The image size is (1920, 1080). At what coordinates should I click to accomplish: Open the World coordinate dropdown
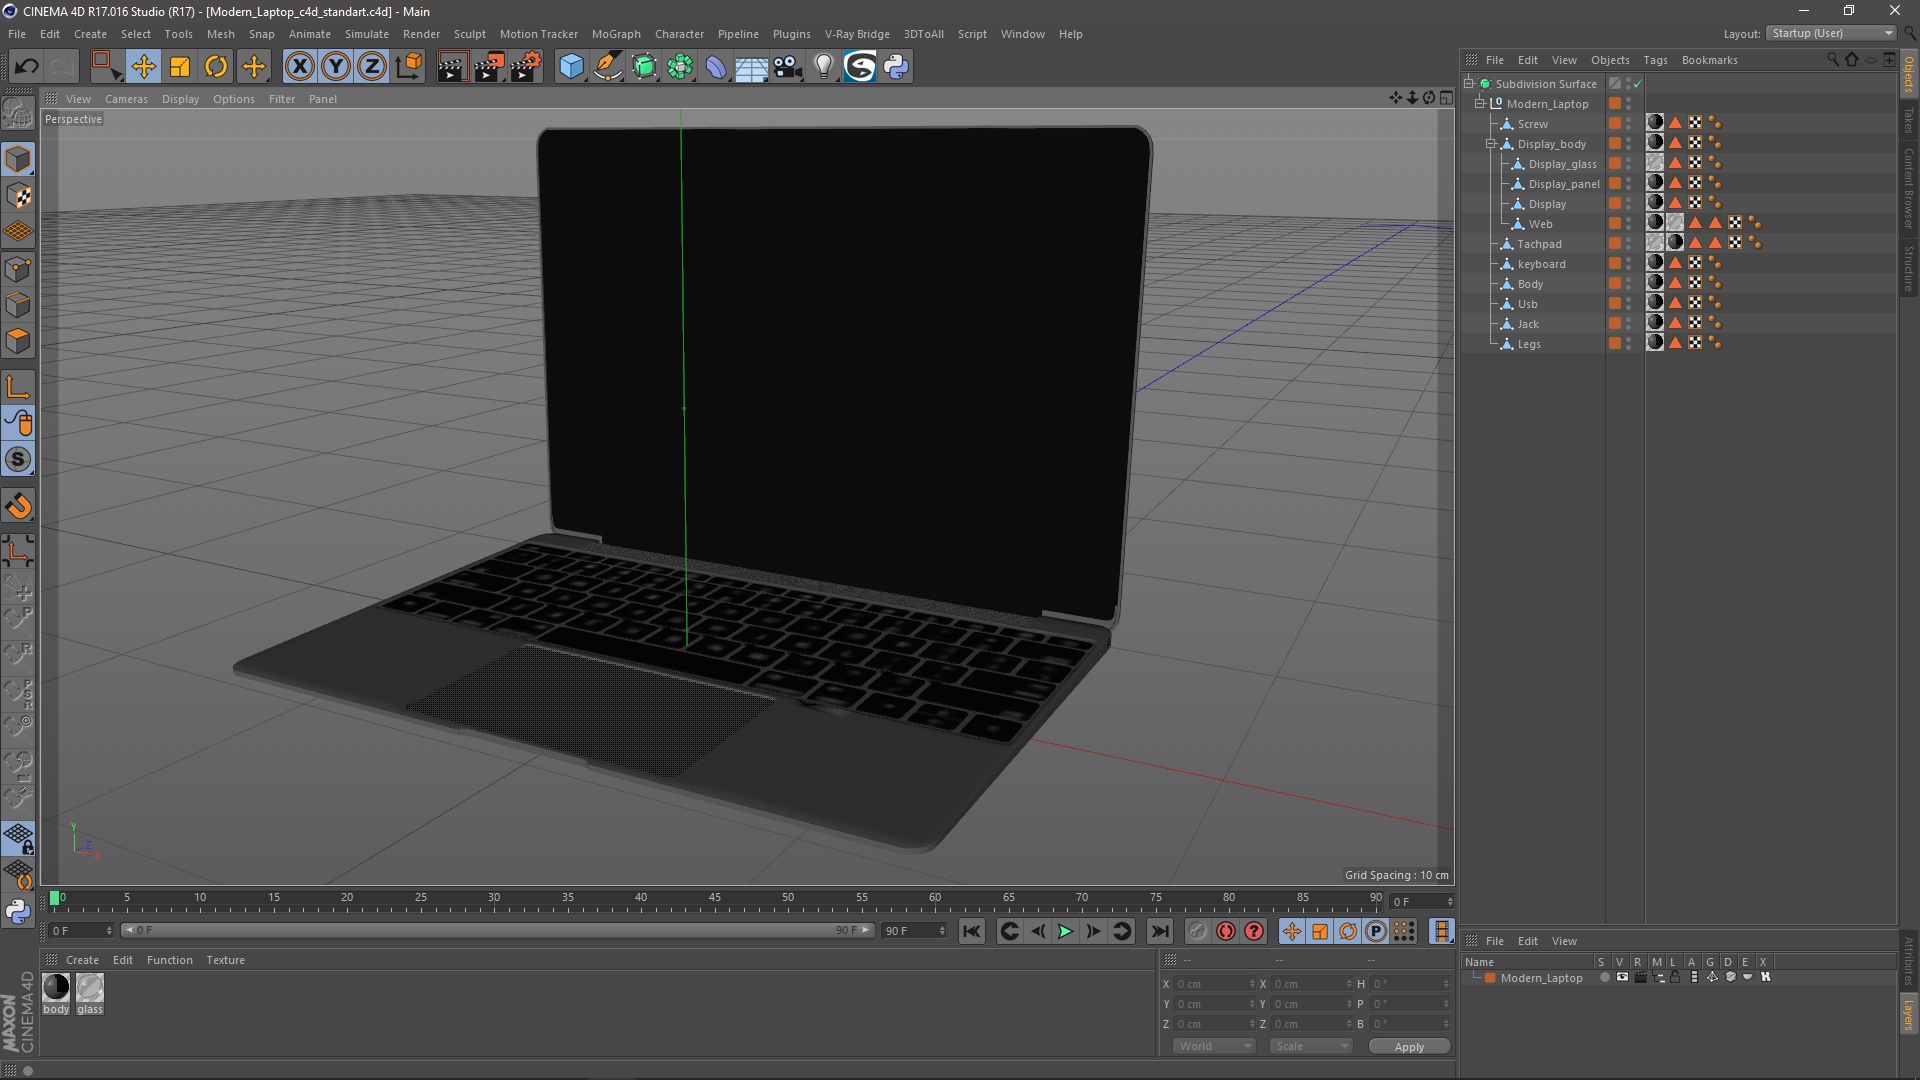click(1214, 1046)
